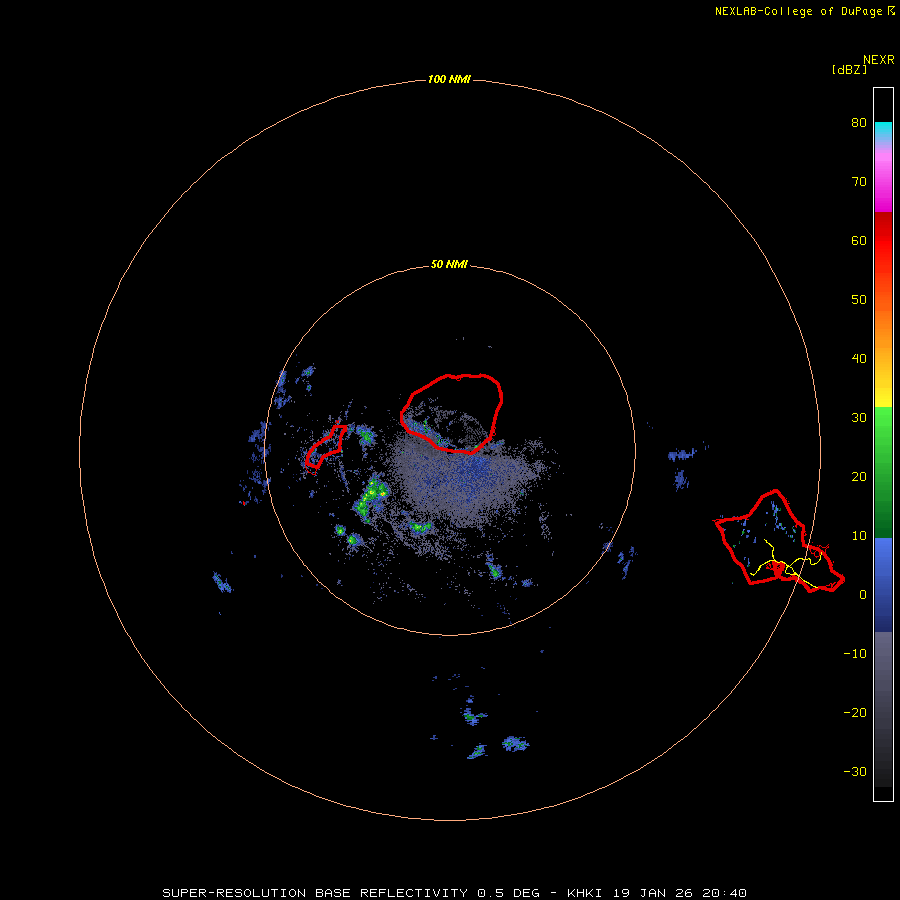Click the 0 value on the dBZ scale
The width and height of the screenshot is (900, 900).
pyautogui.click(x=863, y=595)
